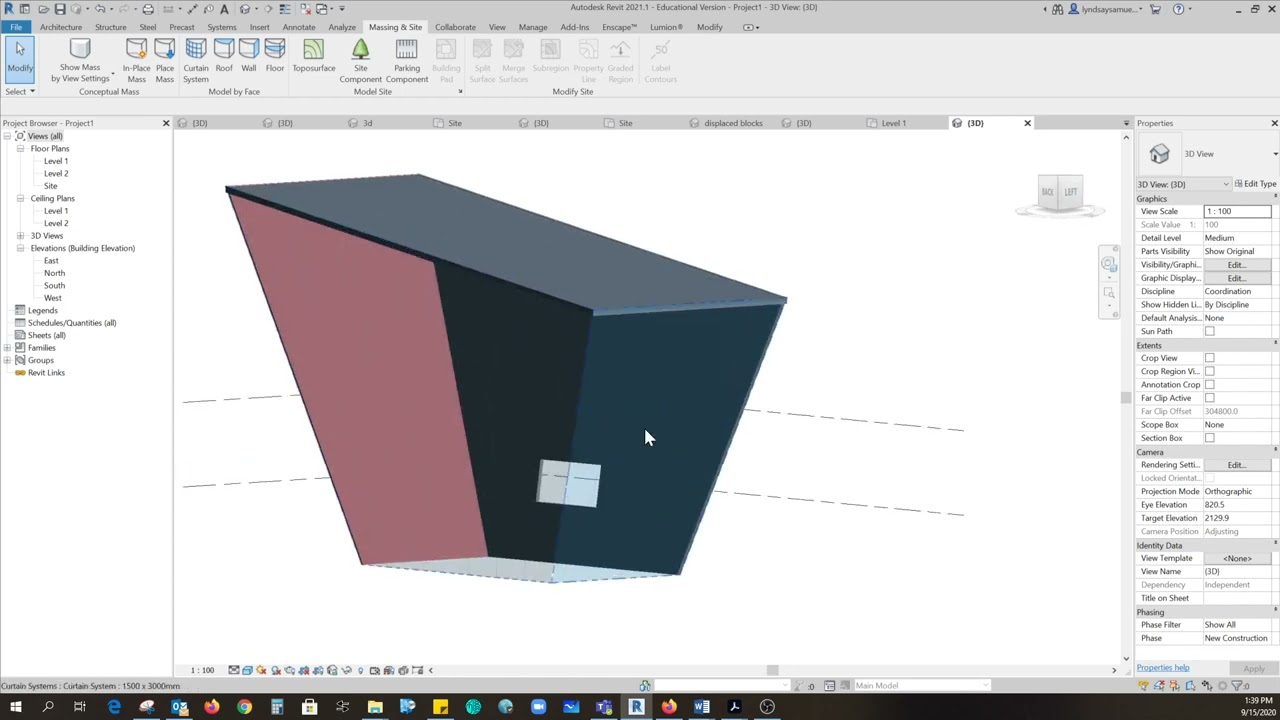Screen dimensions: 1280x720
Task: Select the Roof by face tool
Action: coord(224,57)
